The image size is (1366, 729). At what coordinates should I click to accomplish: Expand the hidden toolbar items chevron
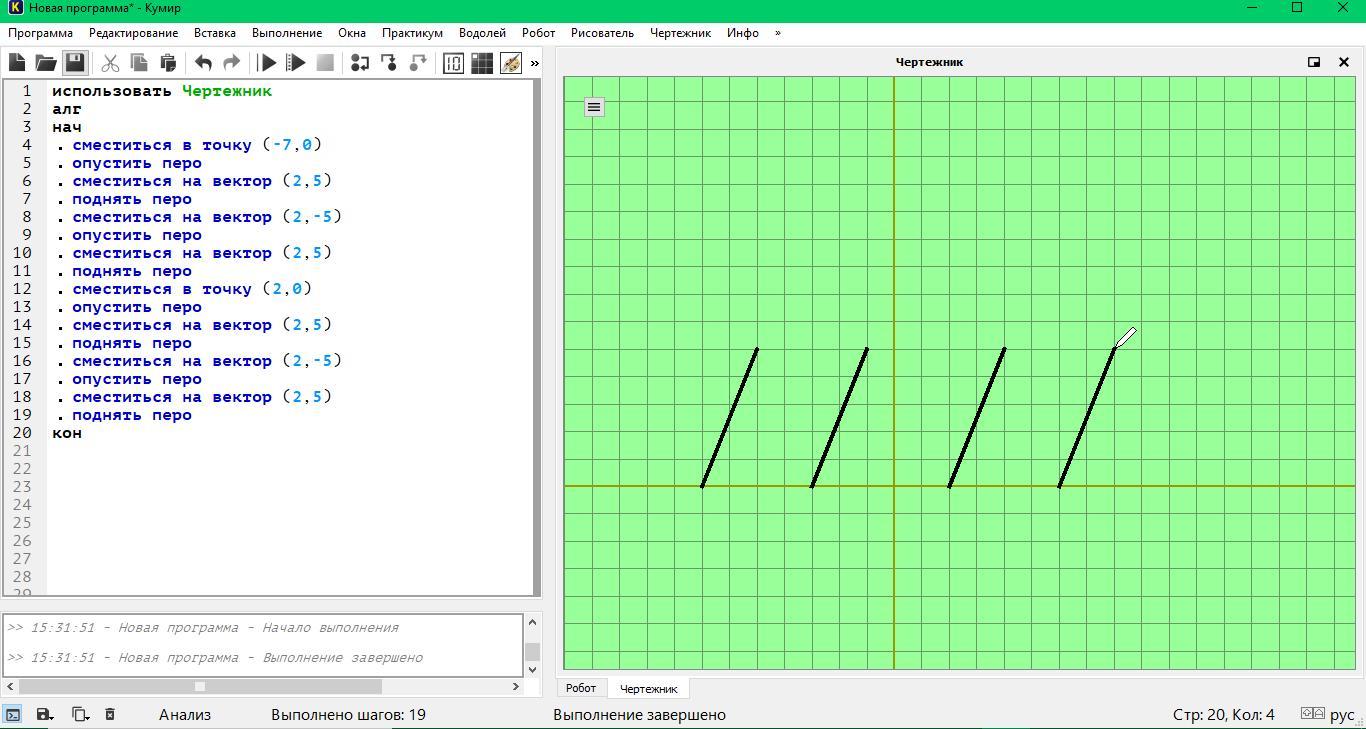535,63
